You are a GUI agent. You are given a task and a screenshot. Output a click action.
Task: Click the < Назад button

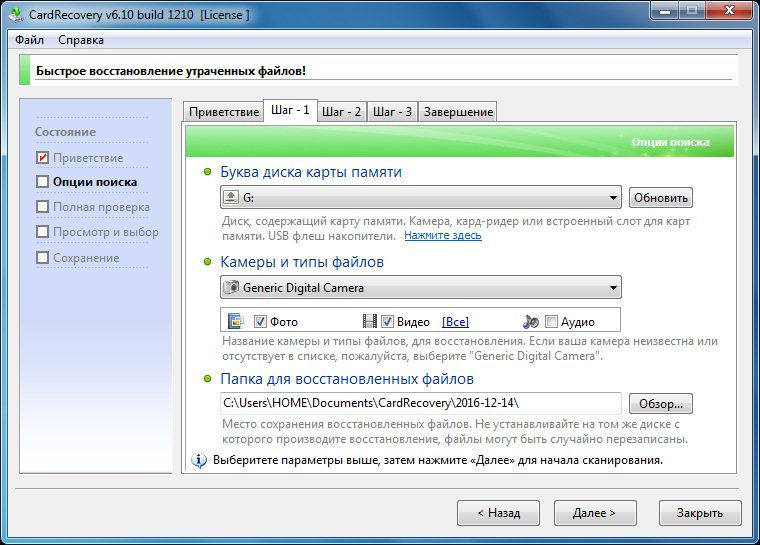pos(498,513)
